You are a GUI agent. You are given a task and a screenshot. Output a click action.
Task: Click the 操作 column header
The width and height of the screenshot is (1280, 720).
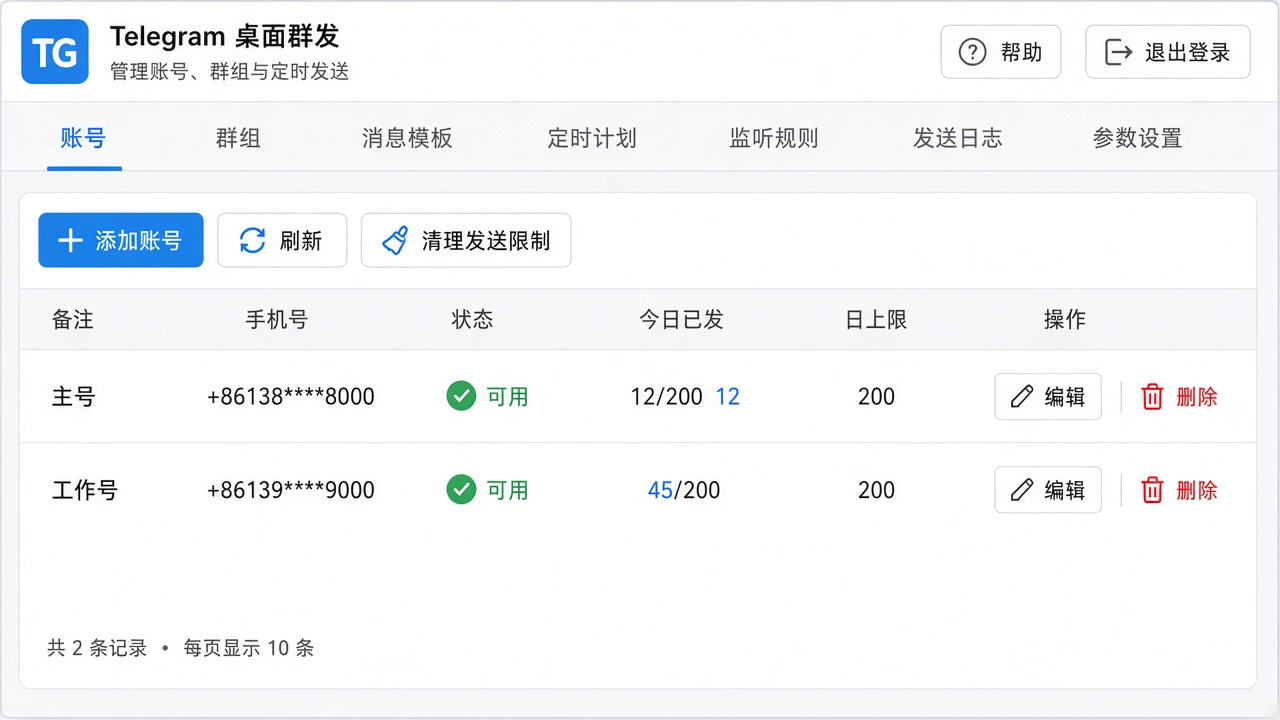(x=1065, y=320)
